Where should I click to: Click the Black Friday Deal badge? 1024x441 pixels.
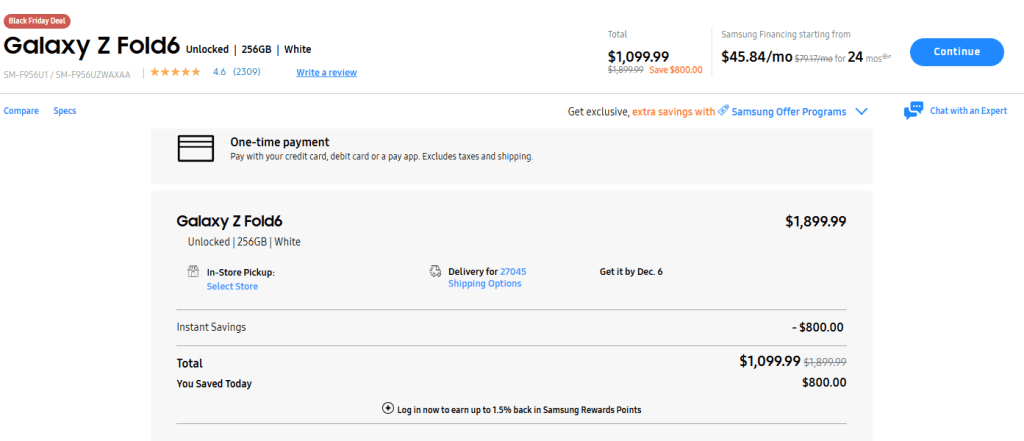click(x=37, y=21)
